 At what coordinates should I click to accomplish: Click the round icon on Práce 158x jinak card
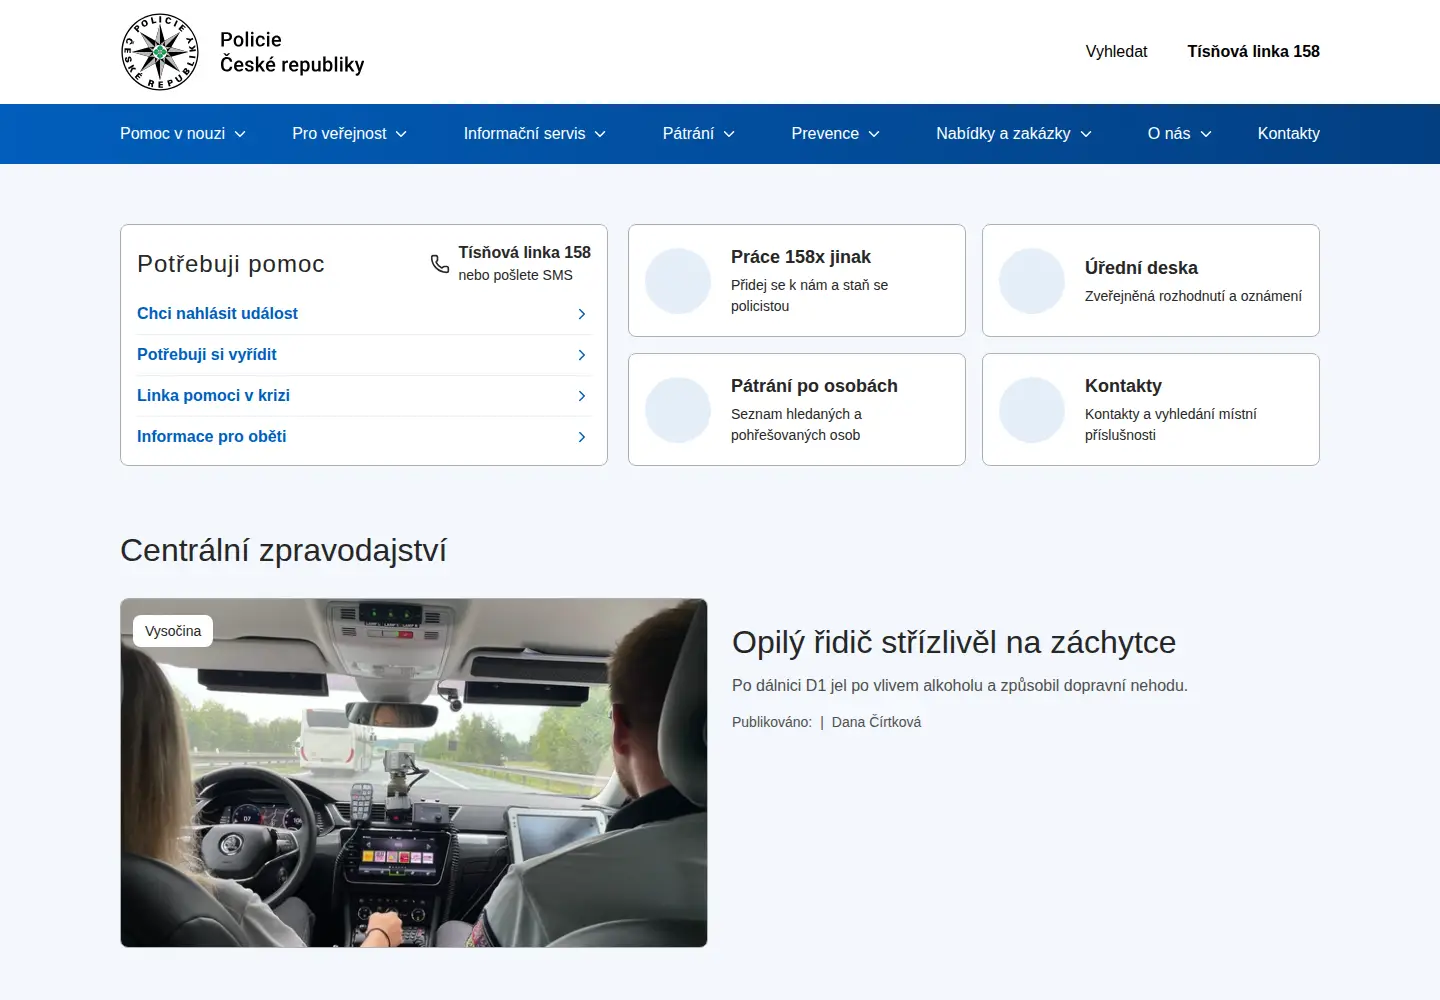pos(678,281)
